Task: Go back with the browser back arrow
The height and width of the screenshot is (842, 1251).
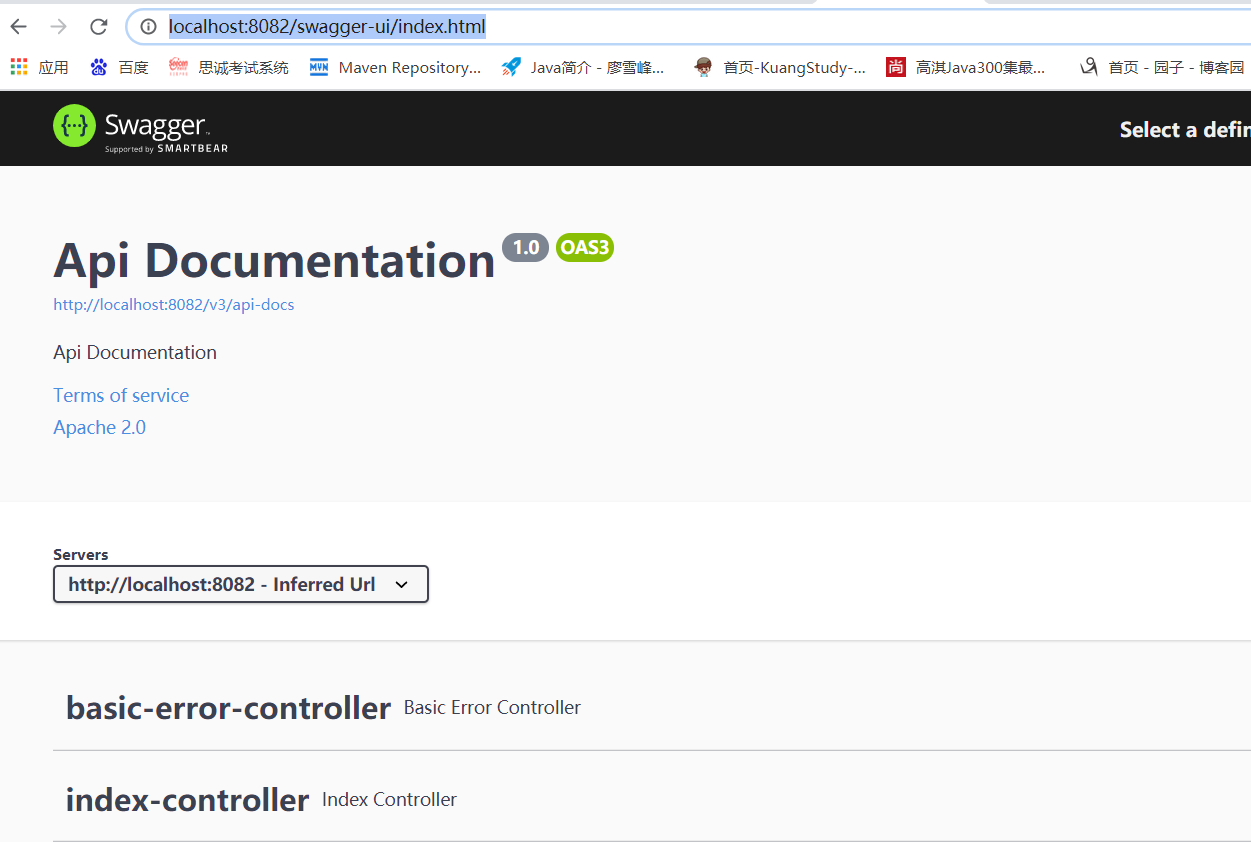Action: click(18, 27)
